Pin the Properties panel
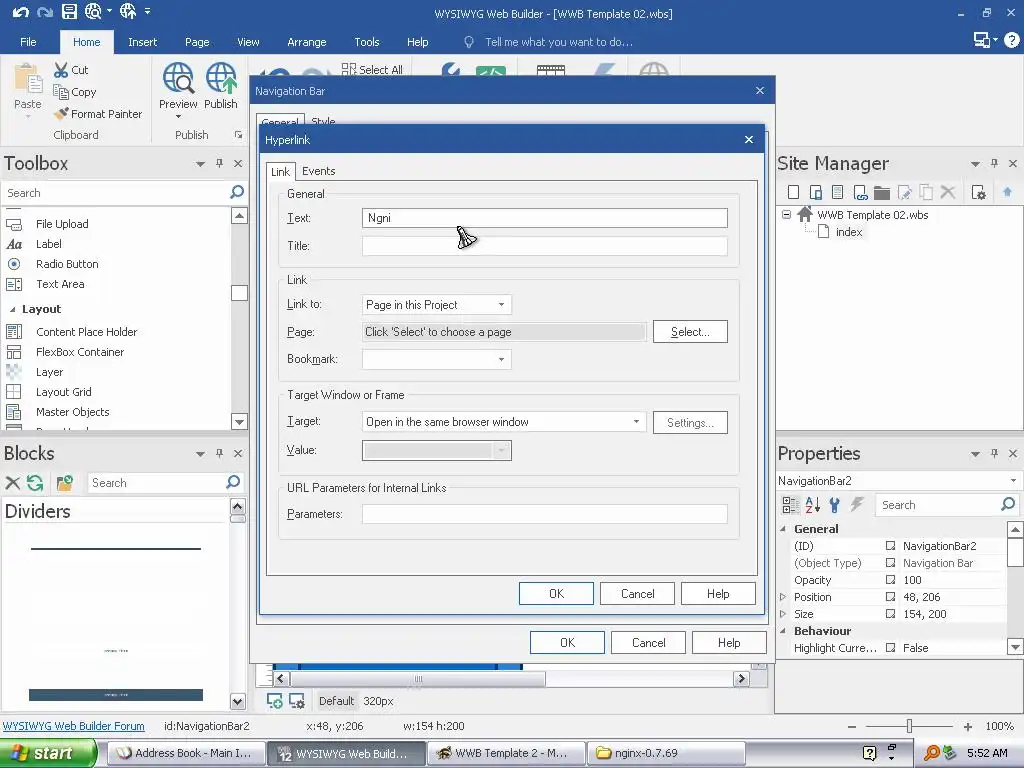Viewport: 1024px width, 768px height. pos(994,453)
